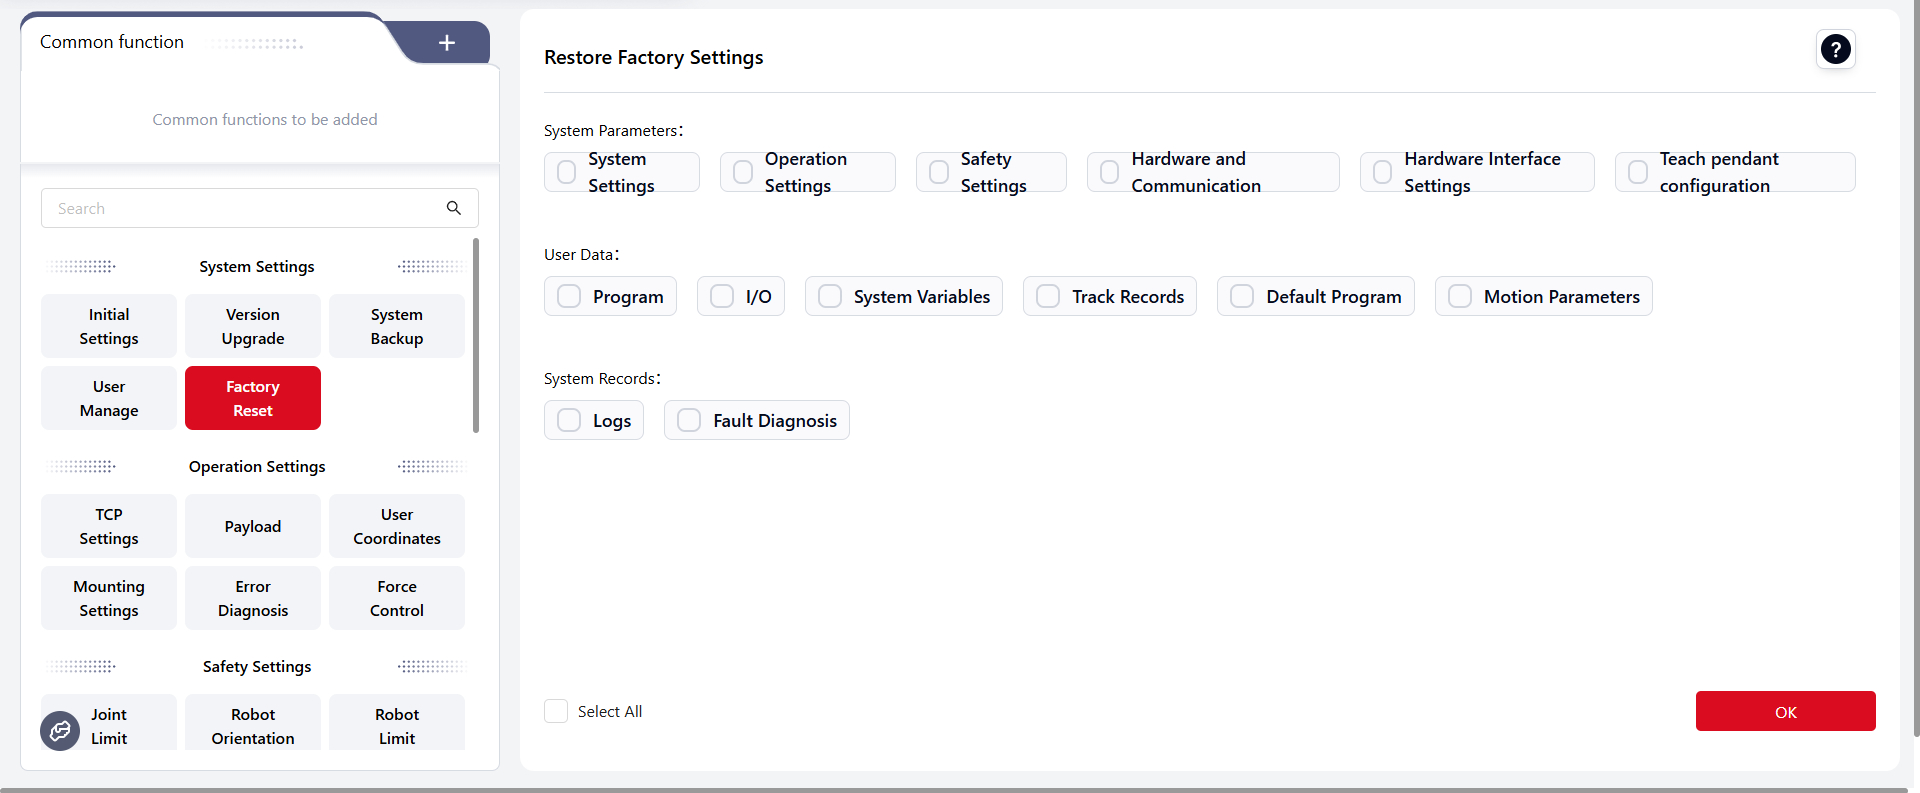Tick the Track Records checkbox
1920x793 pixels.
pos(1048,296)
